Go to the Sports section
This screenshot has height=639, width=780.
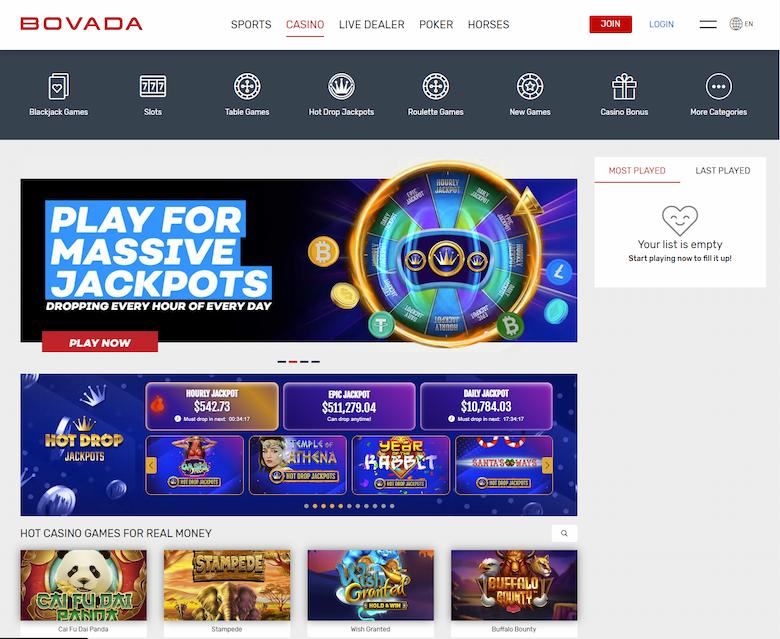[x=251, y=24]
